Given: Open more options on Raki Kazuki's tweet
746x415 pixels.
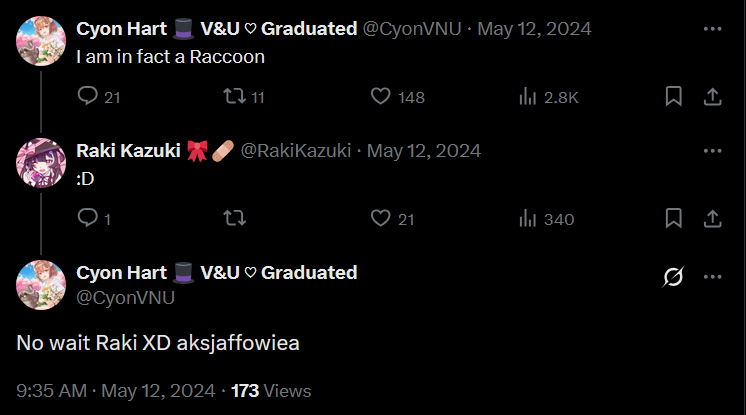Looking at the screenshot, I should 712,150.
